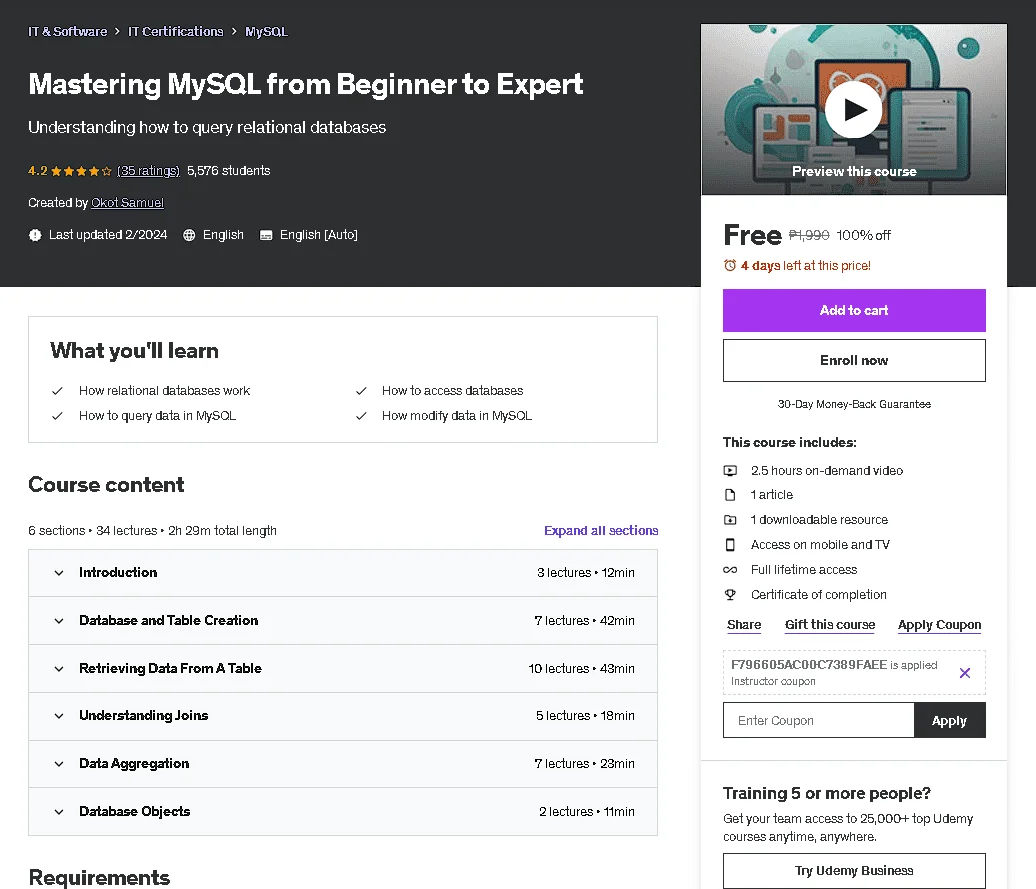Click the '5 lectures • 18min' text
The height and width of the screenshot is (889, 1036).
tap(585, 716)
